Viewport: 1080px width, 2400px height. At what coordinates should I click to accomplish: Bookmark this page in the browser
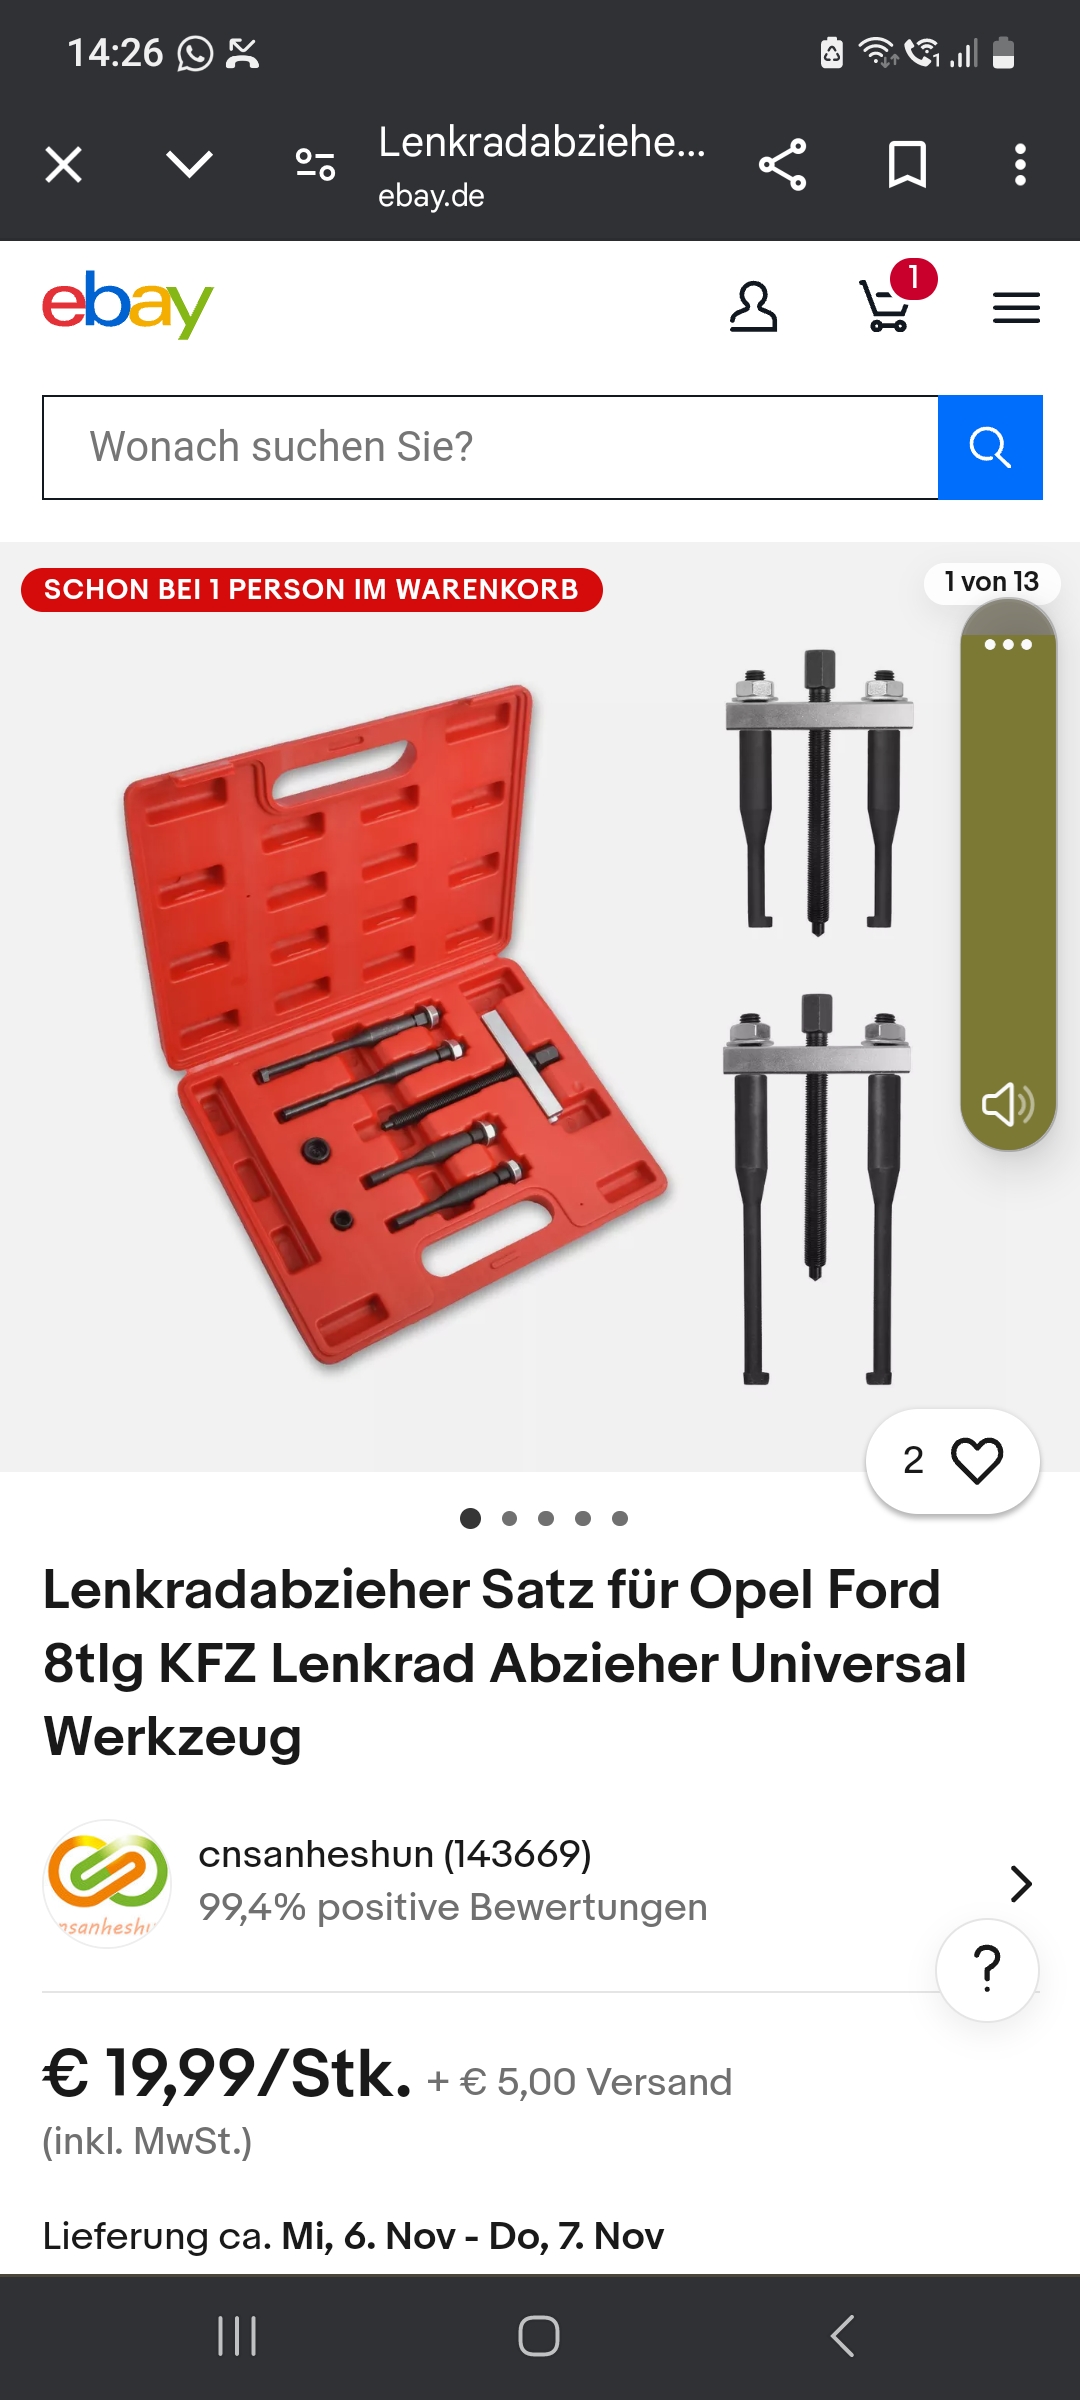[907, 165]
